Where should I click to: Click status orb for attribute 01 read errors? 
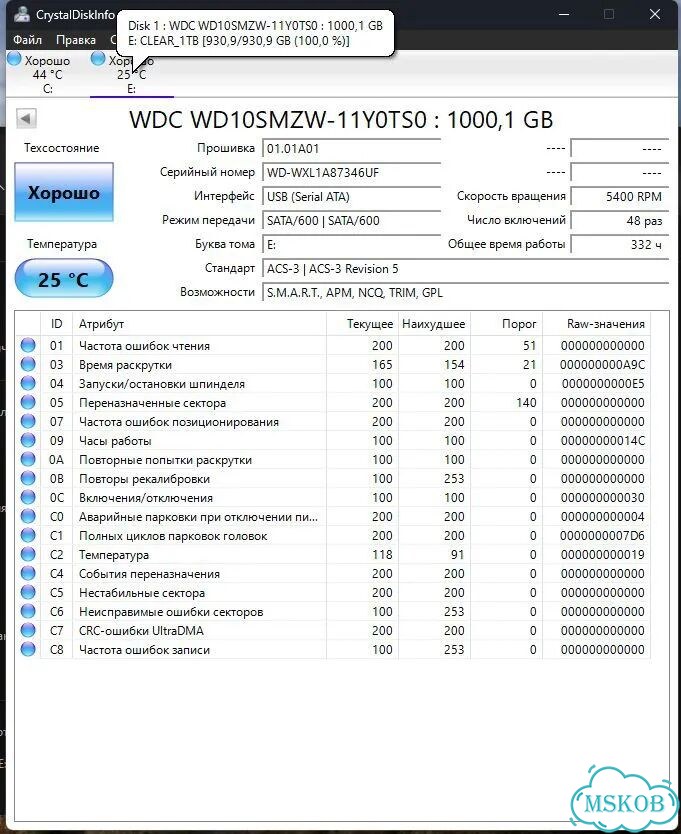(28, 345)
